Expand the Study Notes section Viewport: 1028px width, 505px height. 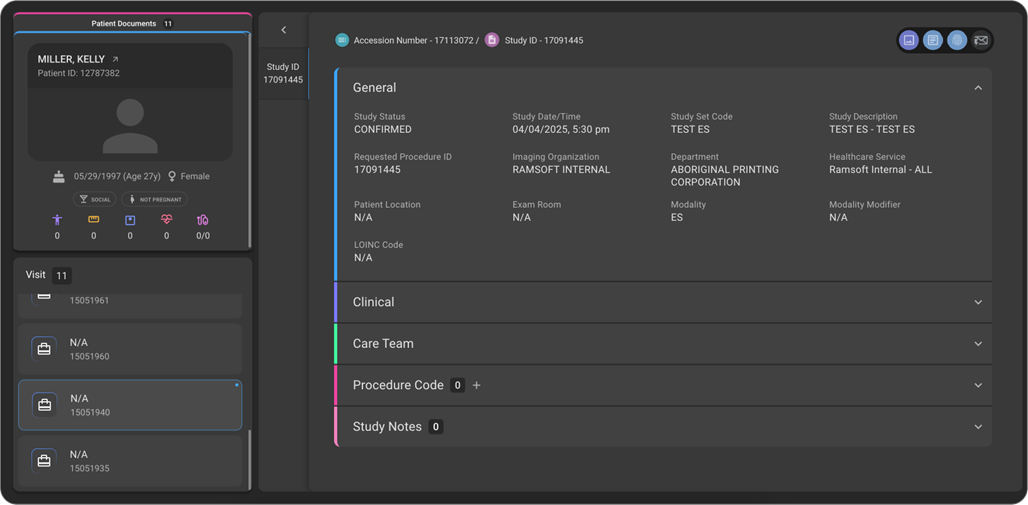[x=978, y=427]
